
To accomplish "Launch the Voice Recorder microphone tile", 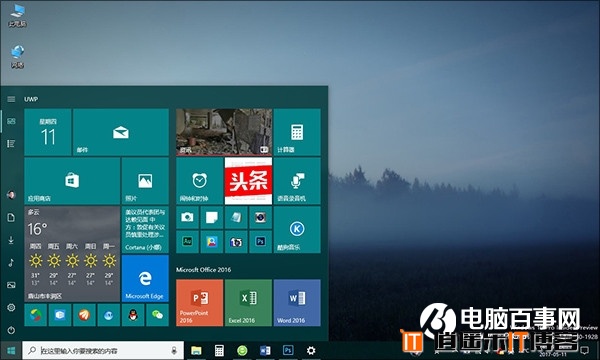I will (297, 181).
